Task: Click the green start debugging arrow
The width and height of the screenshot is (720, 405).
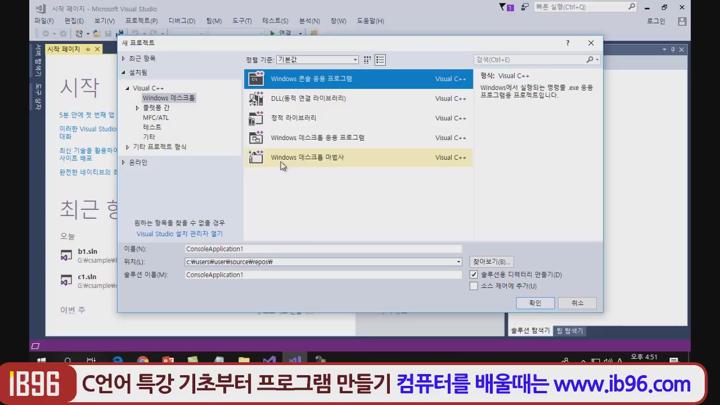Action: [272, 33]
